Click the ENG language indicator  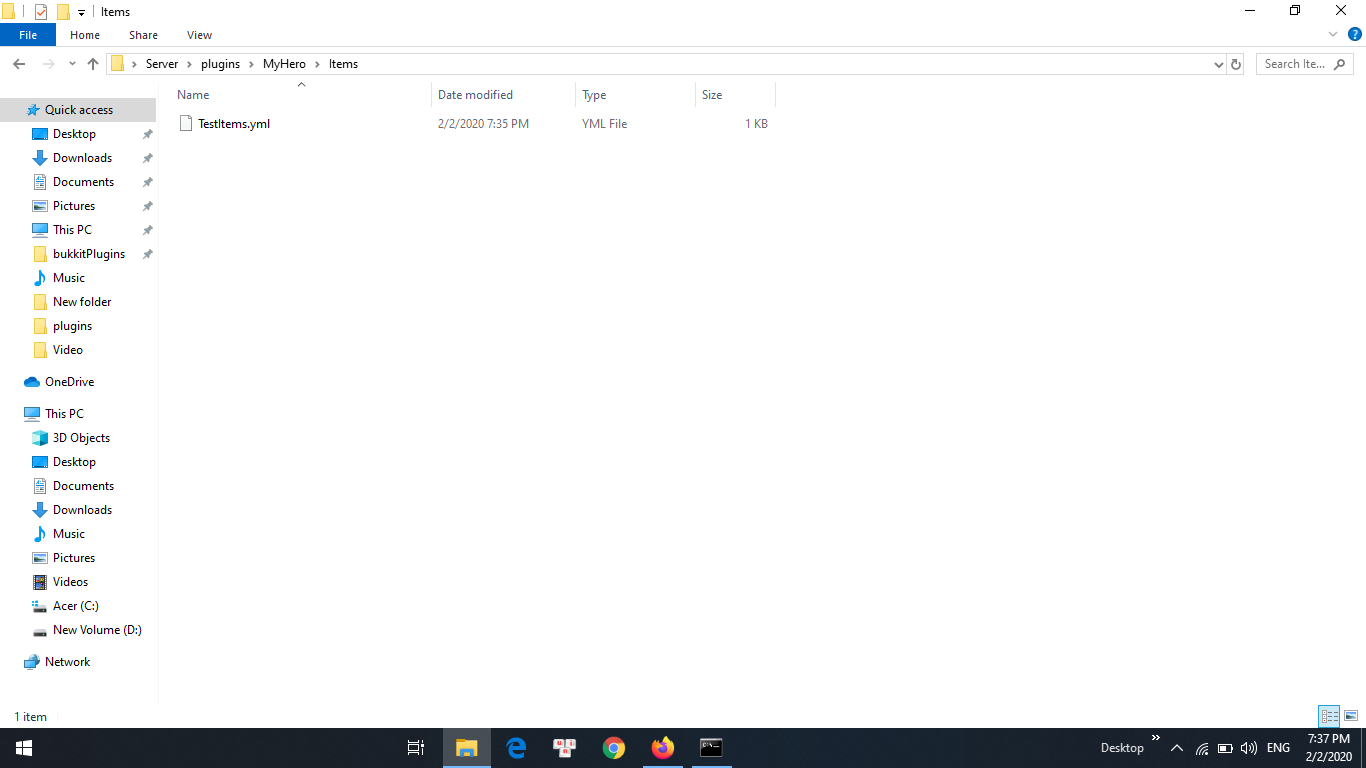[x=1278, y=748]
